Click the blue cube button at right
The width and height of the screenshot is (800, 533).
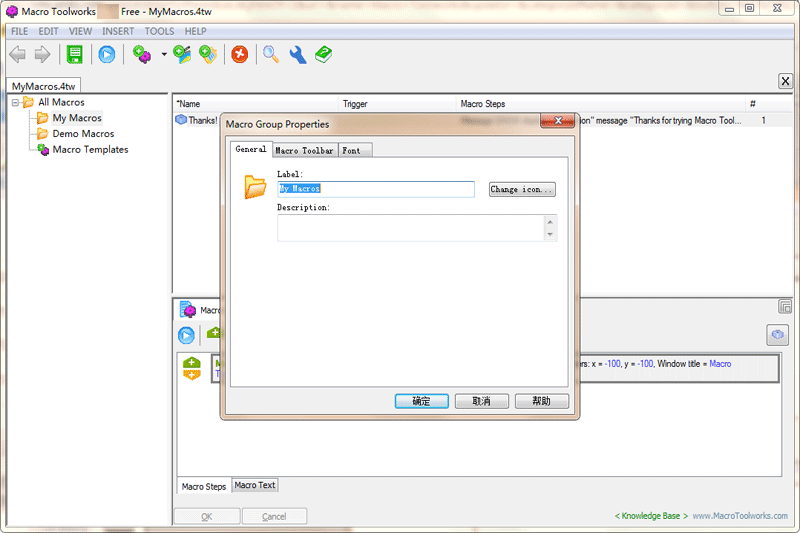pyautogui.click(x=778, y=335)
